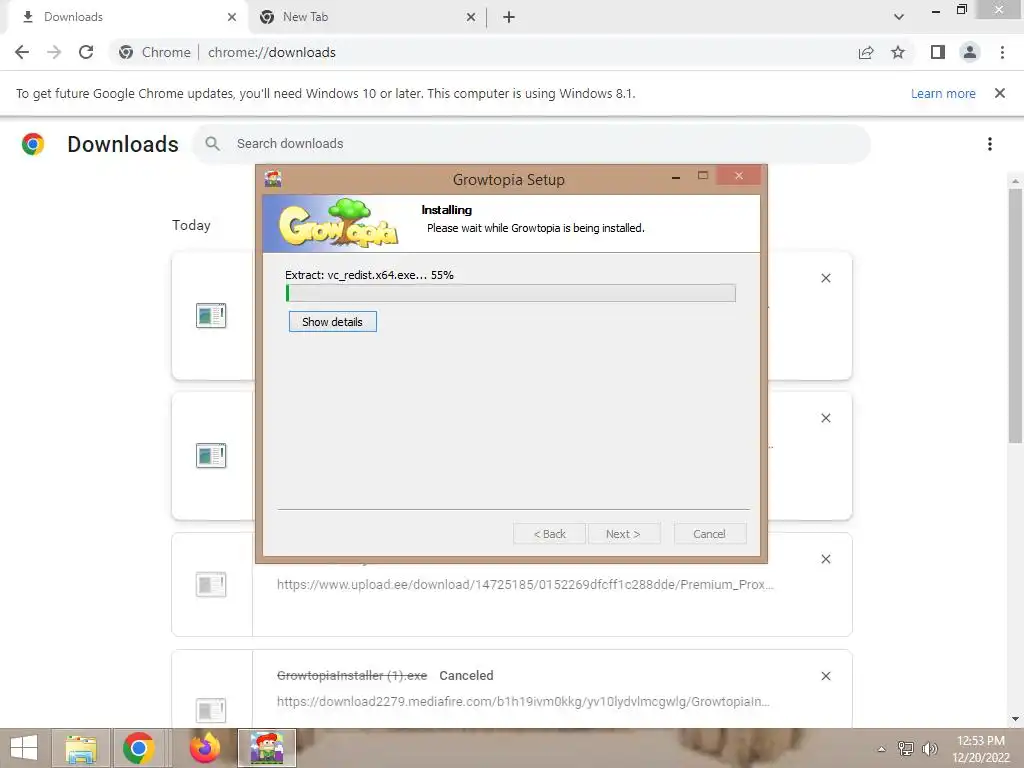Focus the Search downloads field

tap(532, 144)
